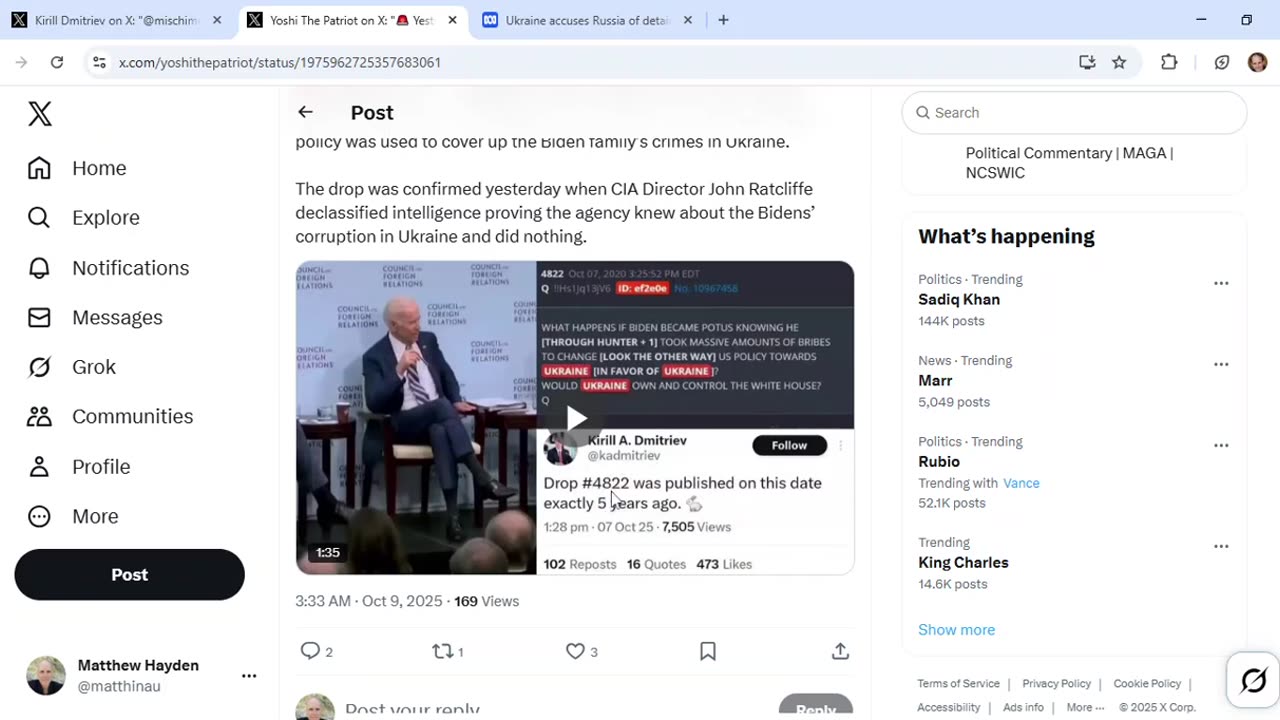
Task: Go back using the Post arrow
Action: pos(305,112)
